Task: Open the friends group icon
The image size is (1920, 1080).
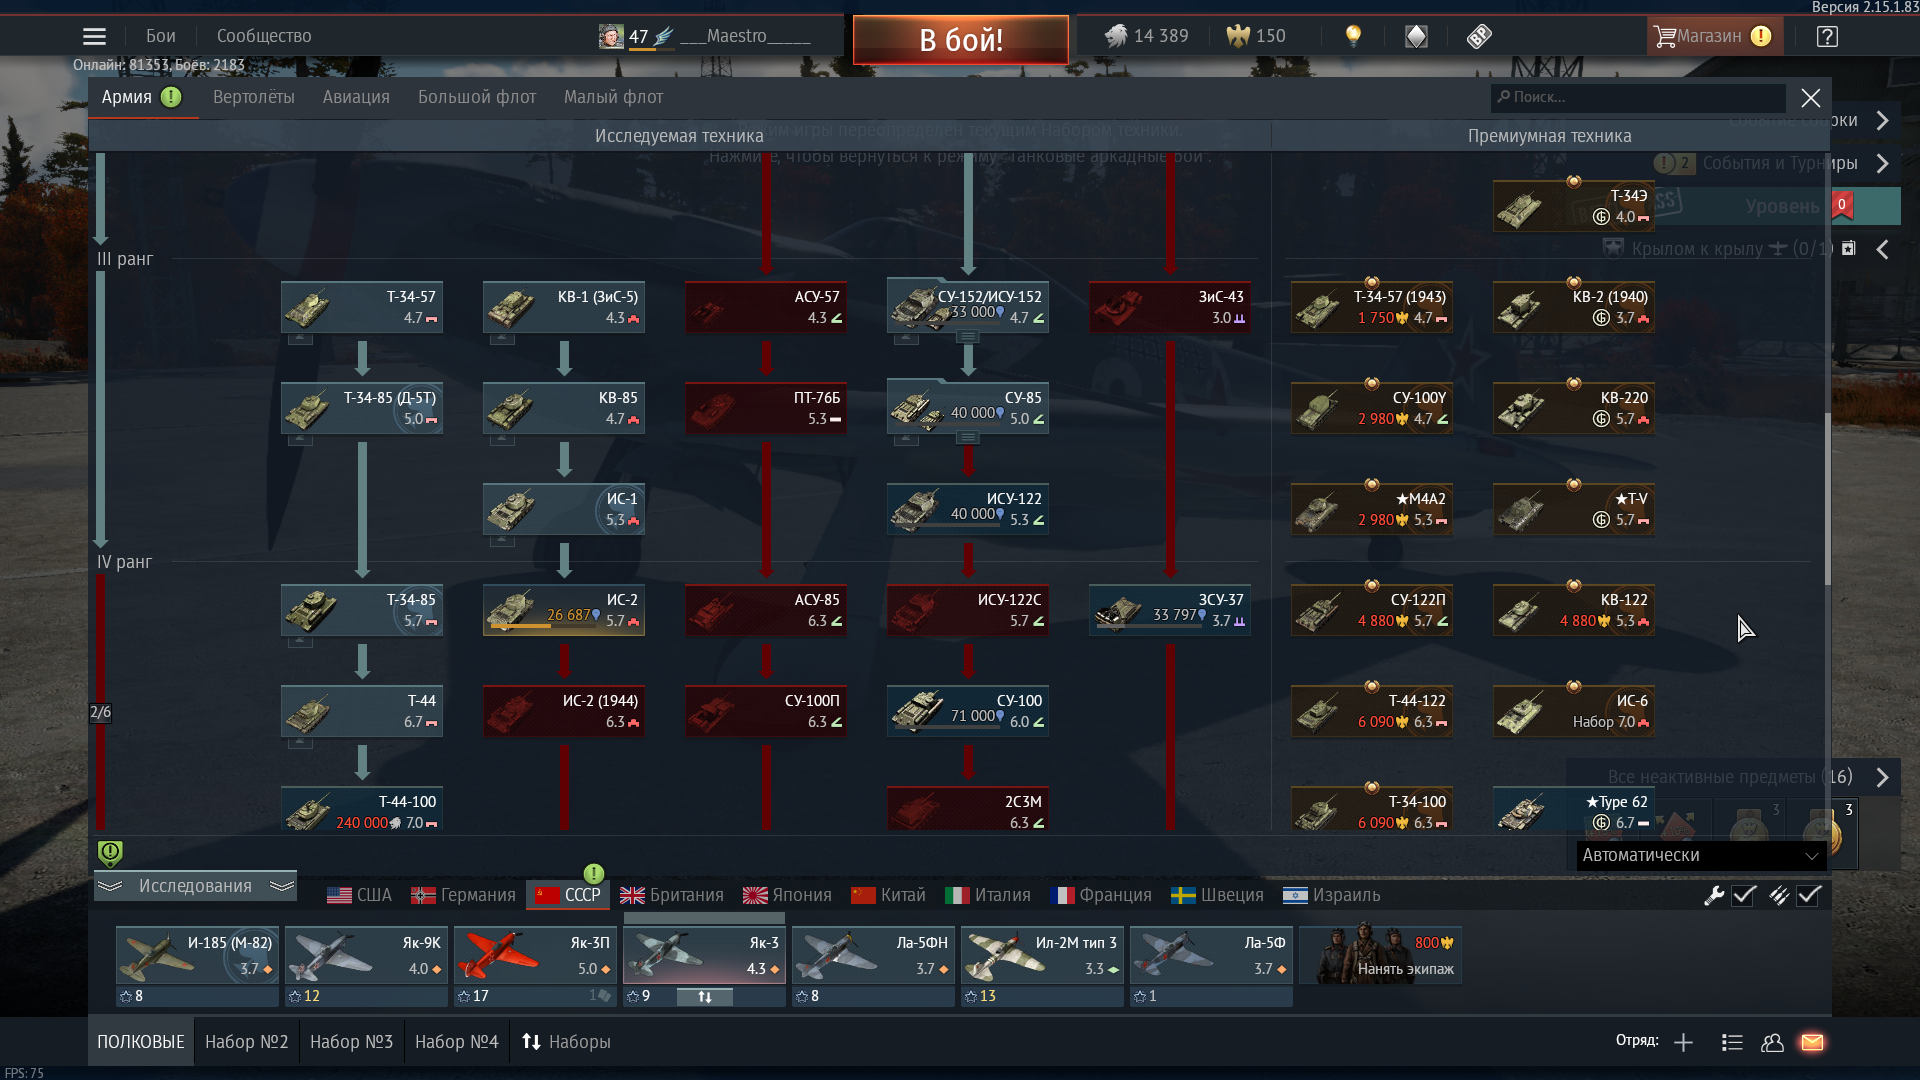Action: [1772, 1043]
